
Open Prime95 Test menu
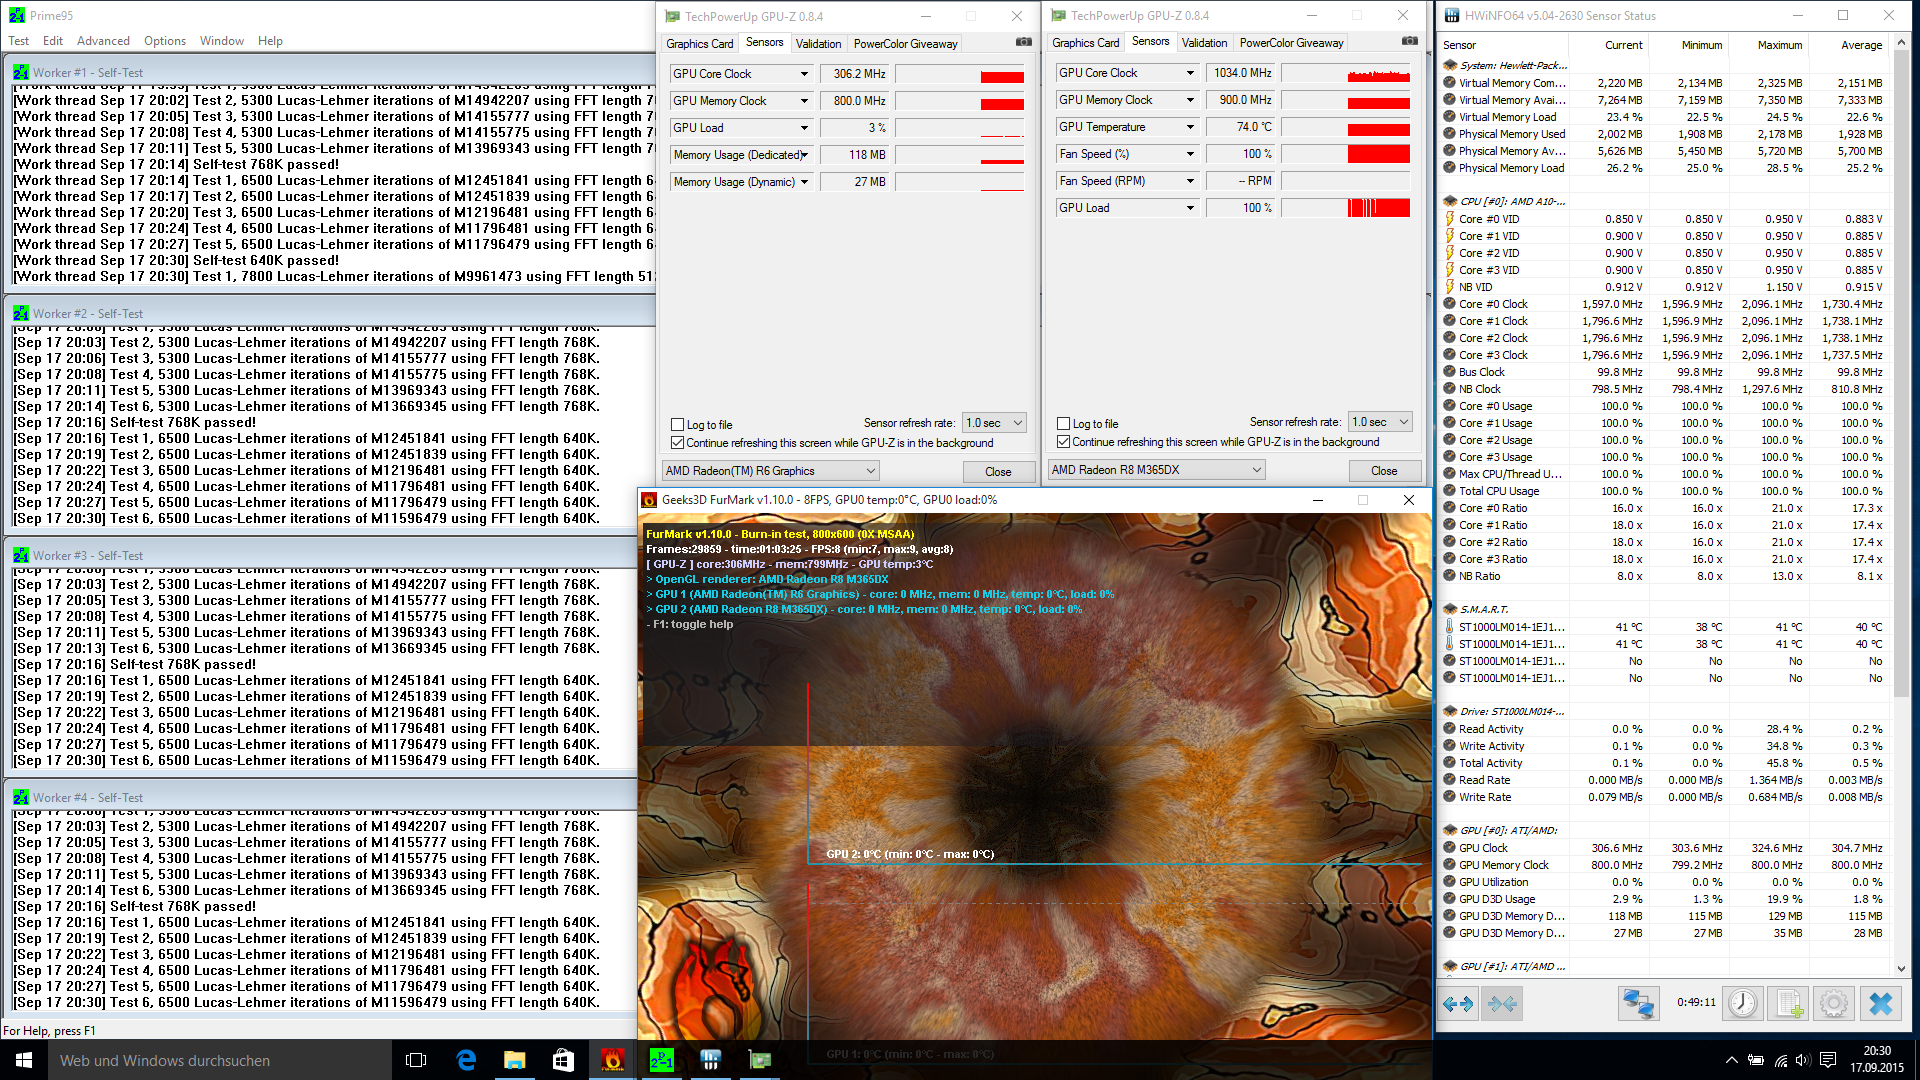(18, 41)
